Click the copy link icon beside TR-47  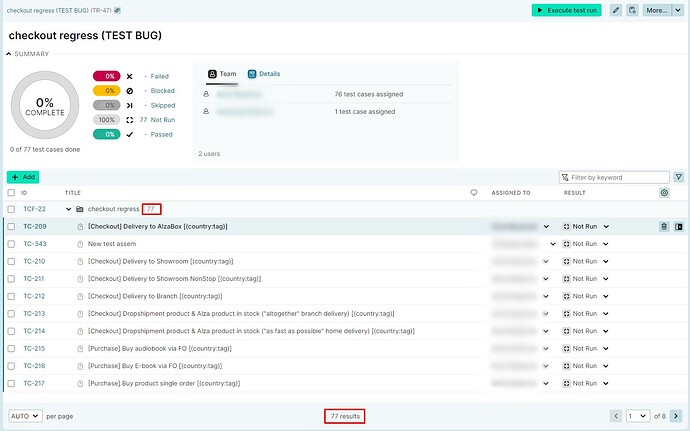point(117,10)
